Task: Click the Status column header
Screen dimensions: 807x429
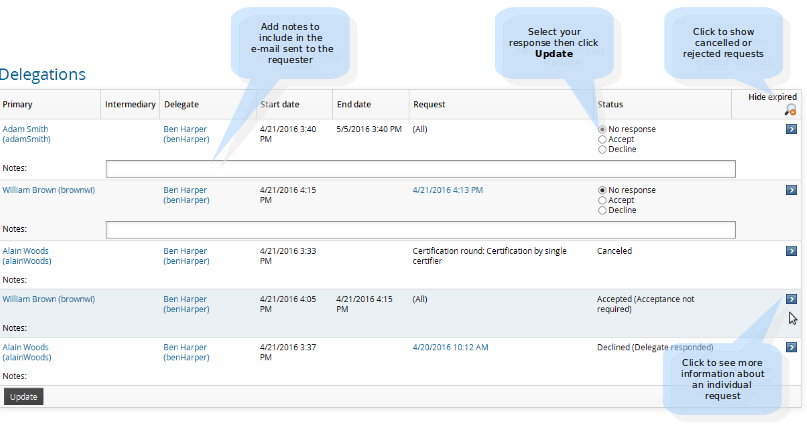Action: pos(611,104)
